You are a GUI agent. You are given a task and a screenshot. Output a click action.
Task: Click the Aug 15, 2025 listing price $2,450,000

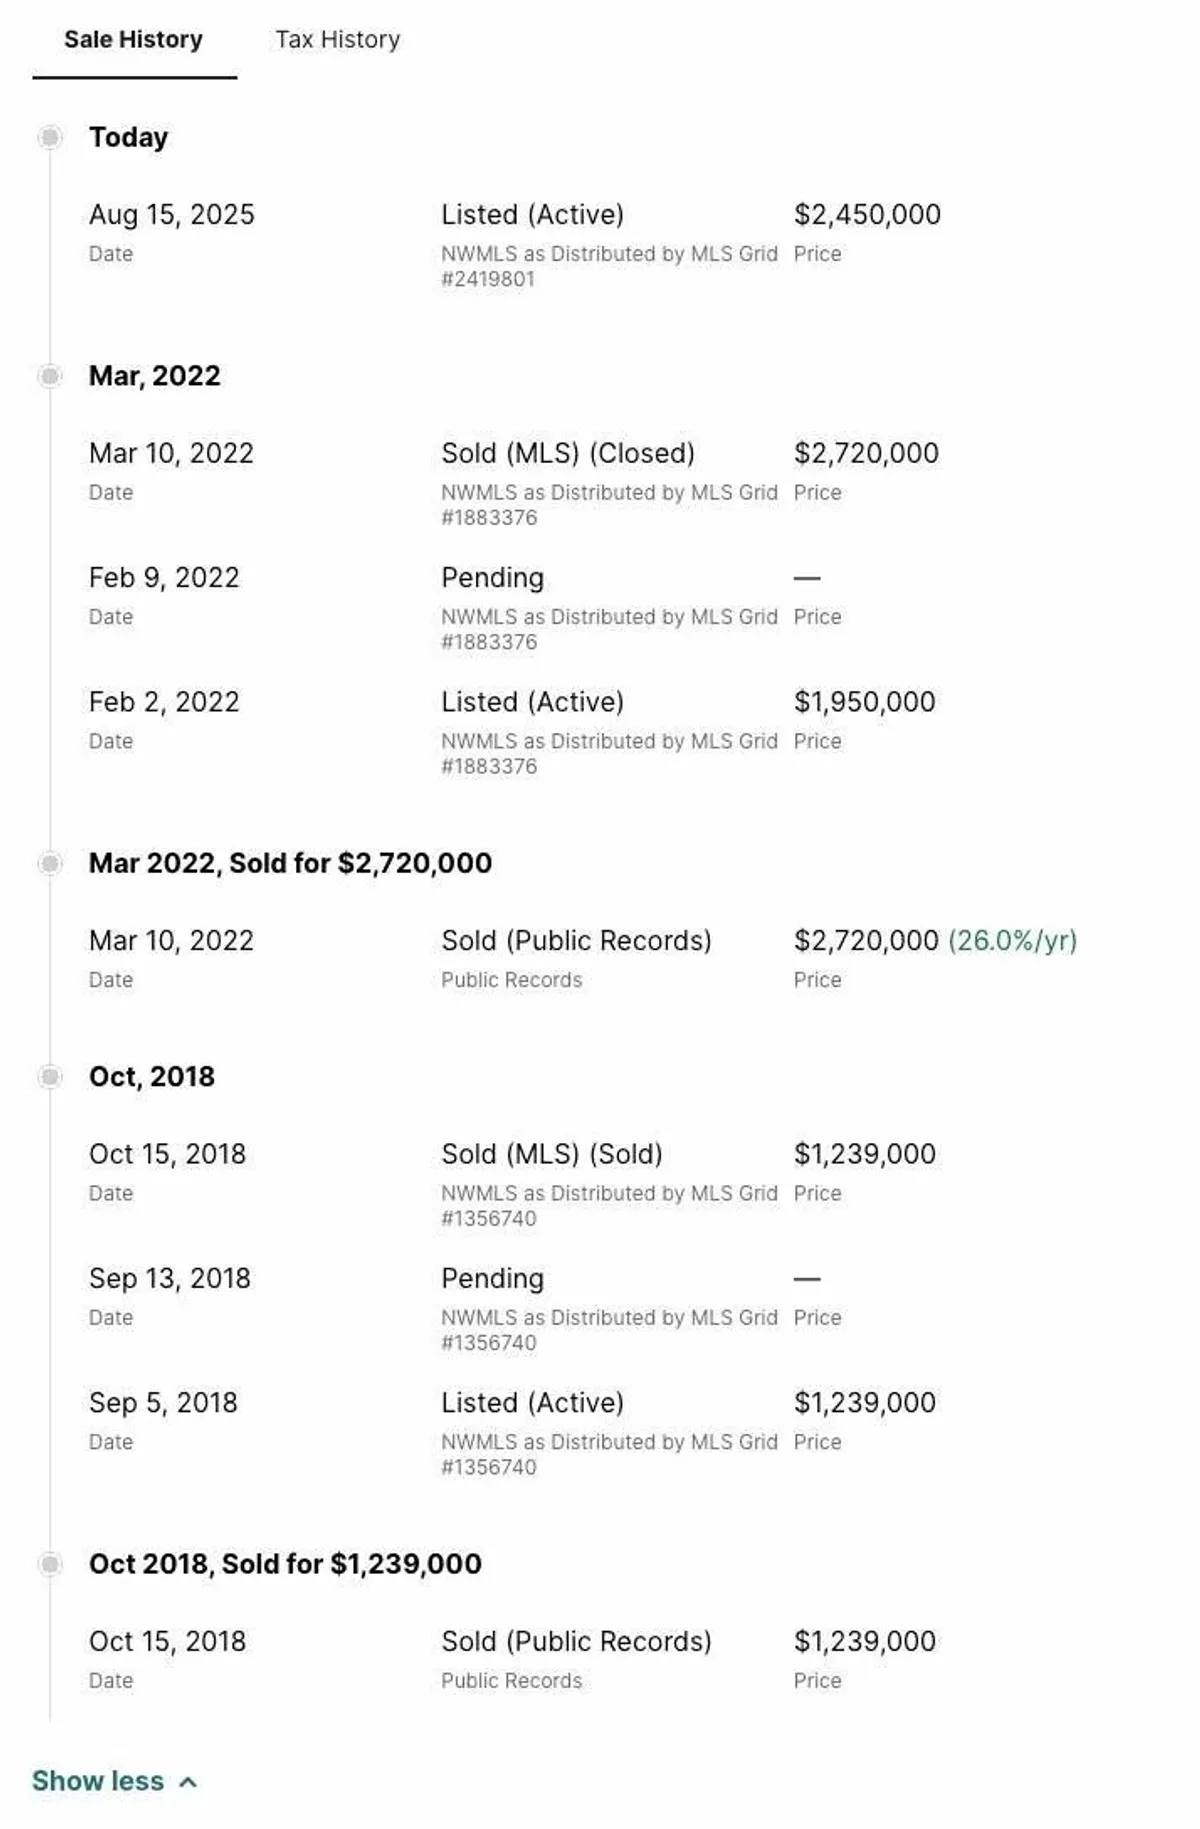click(867, 215)
